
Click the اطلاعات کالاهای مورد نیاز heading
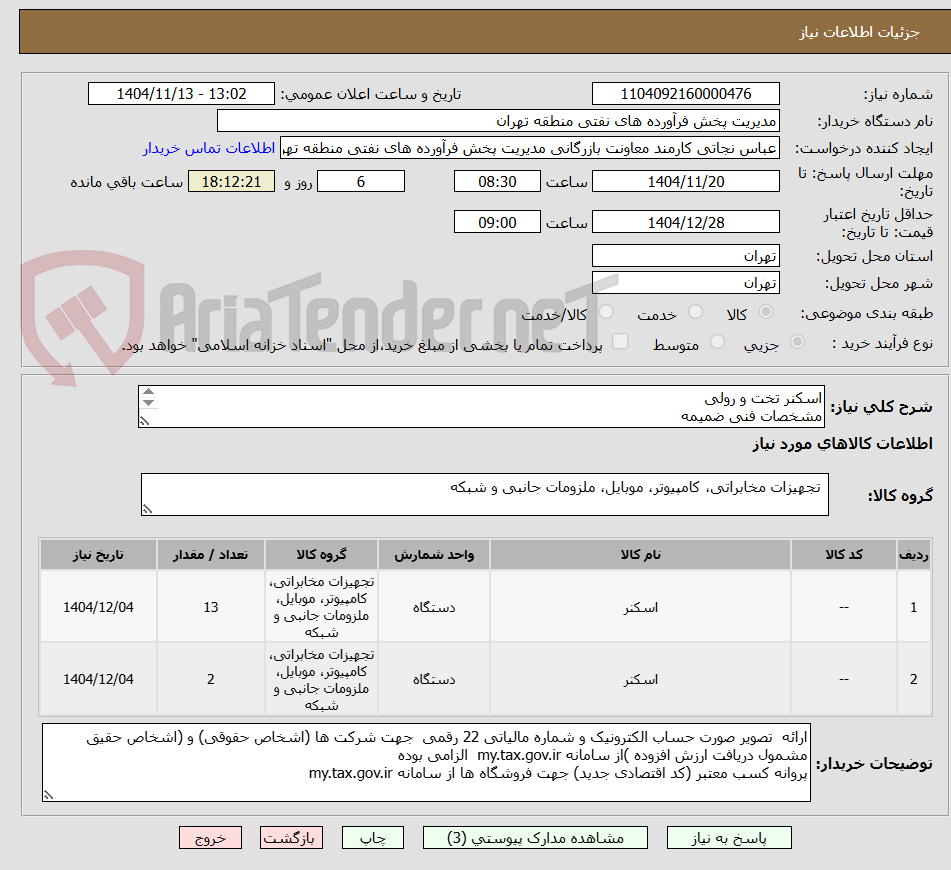click(x=842, y=443)
